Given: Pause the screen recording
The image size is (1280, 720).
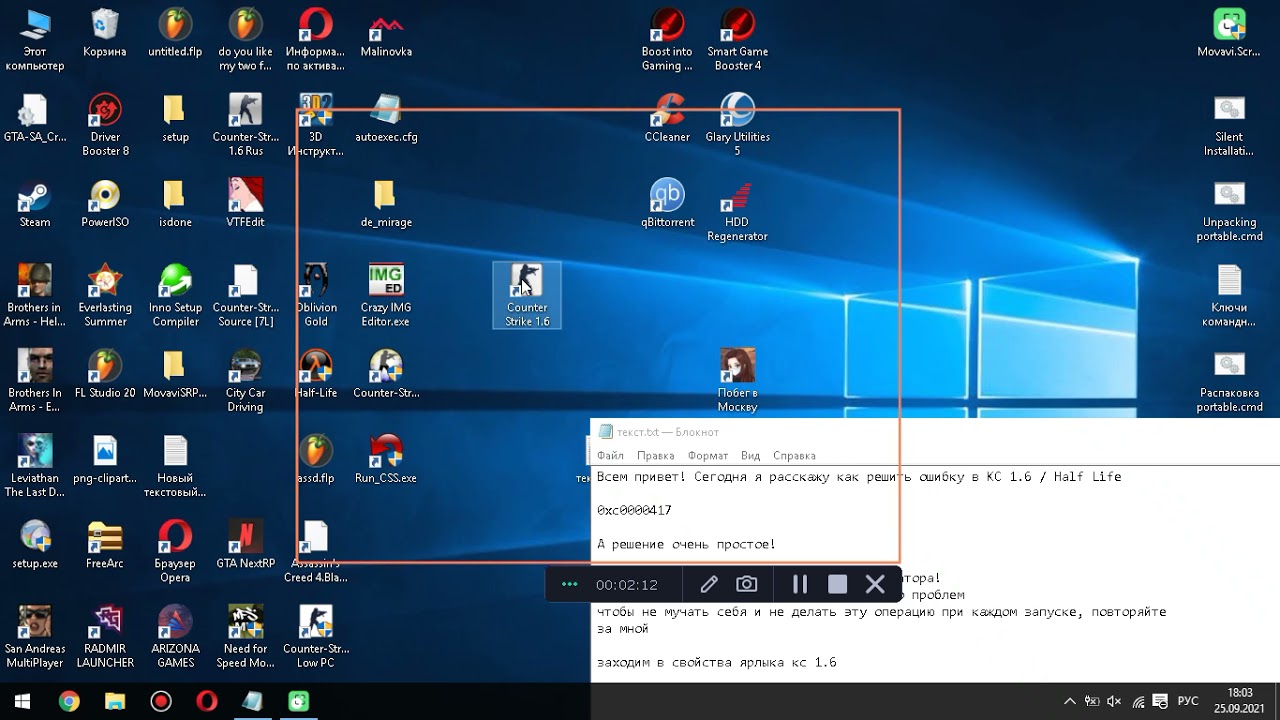Looking at the screenshot, I should (x=800, y=584).
